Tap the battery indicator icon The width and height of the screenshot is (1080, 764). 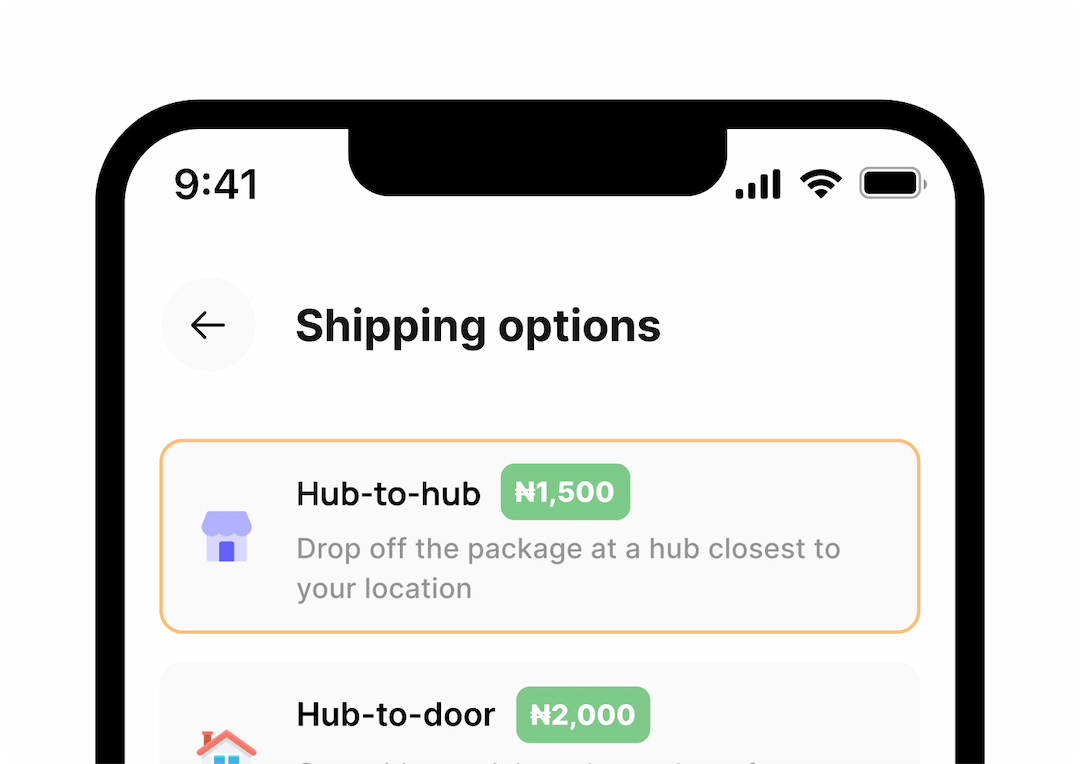click(890, 182)
